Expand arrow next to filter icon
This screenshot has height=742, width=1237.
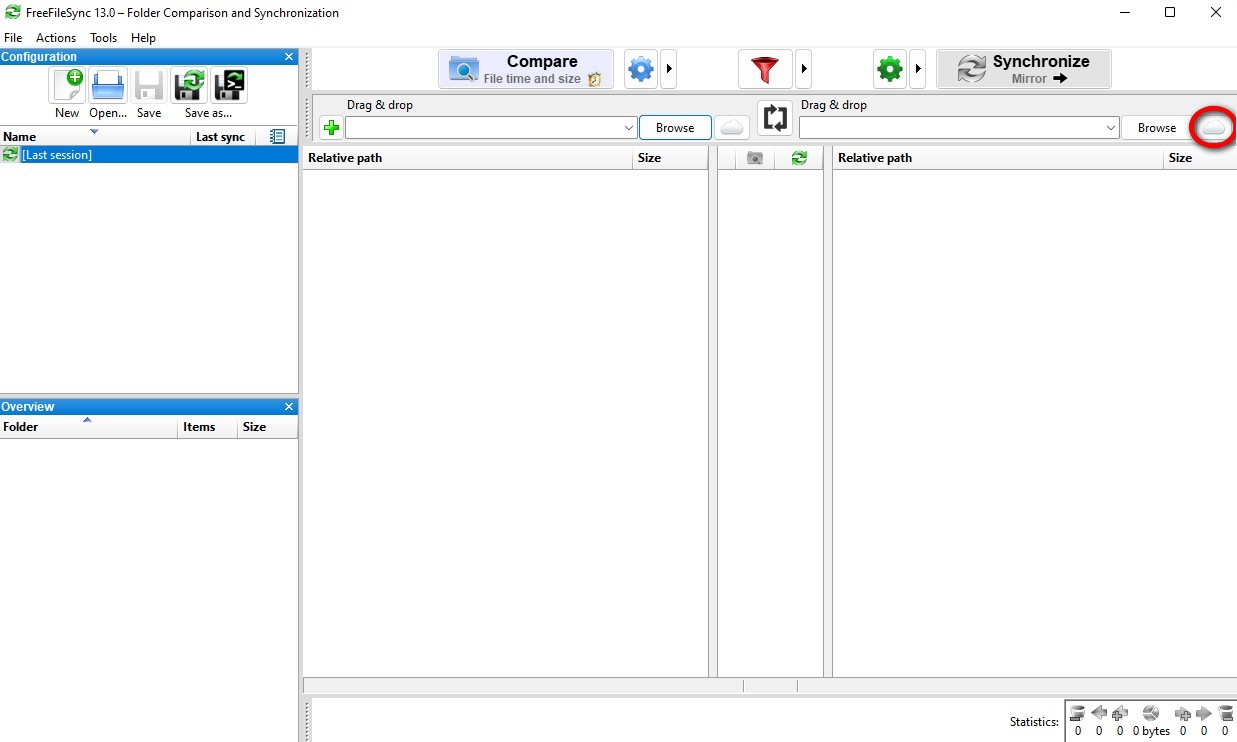pyautogui.click(x=803, y=70)
